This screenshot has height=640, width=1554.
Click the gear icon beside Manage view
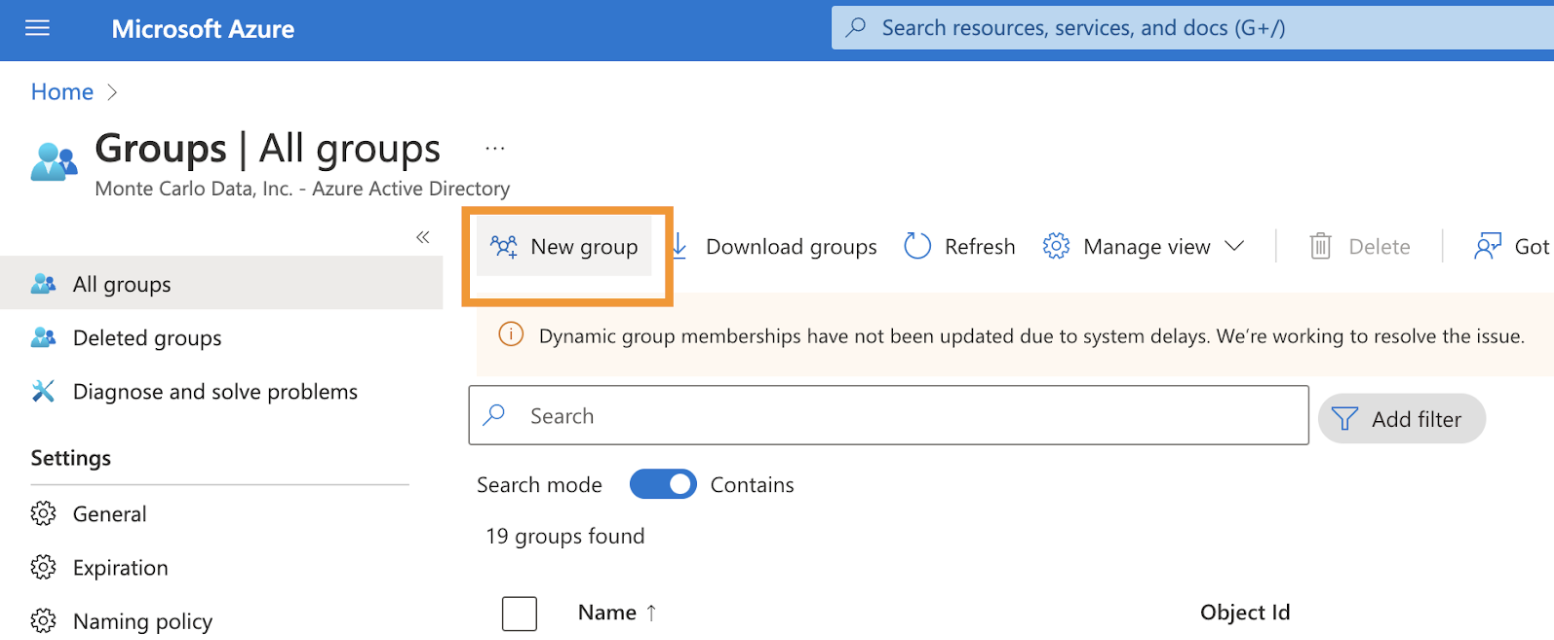pyautogui.click(x=1057, y=247)
